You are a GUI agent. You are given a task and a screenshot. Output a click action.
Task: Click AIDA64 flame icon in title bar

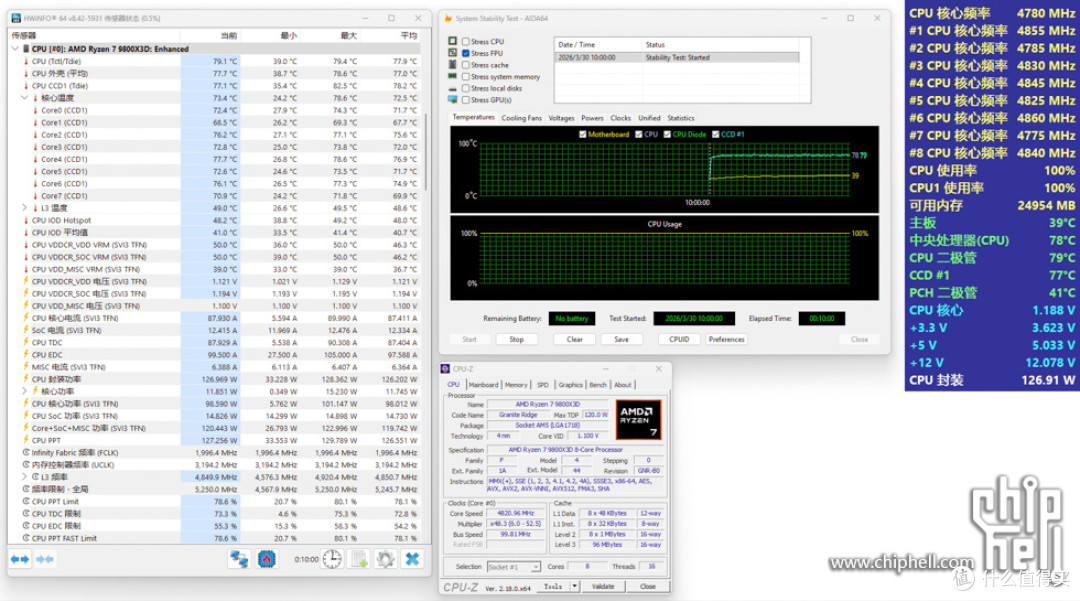click(x=448, y=19)
